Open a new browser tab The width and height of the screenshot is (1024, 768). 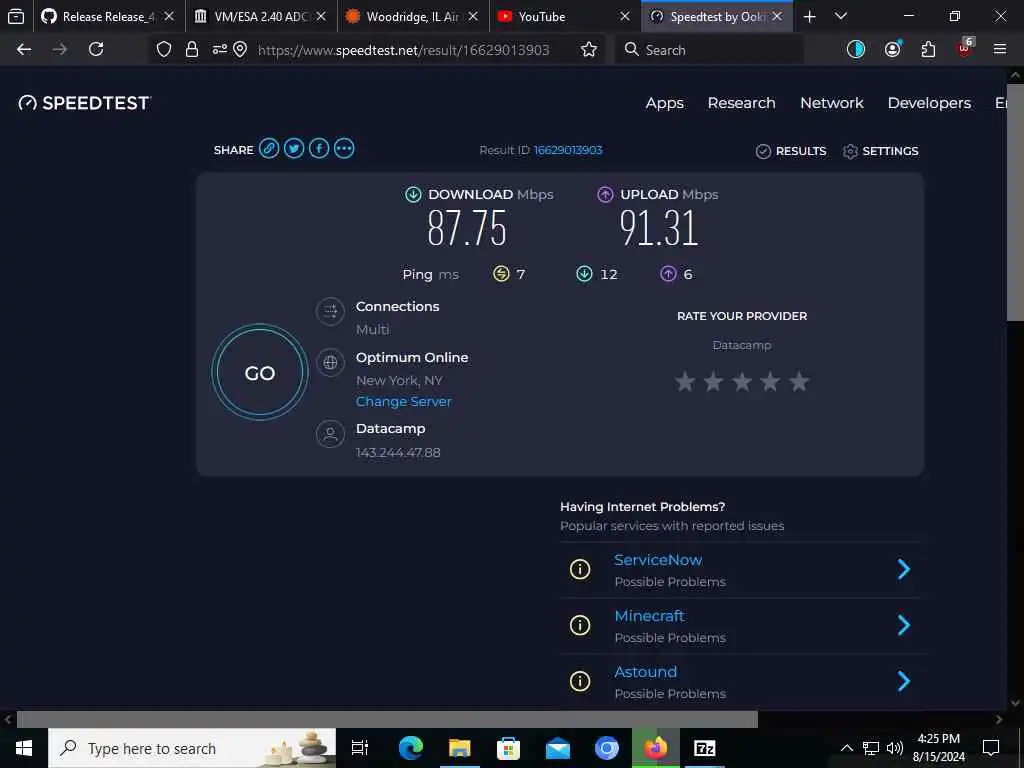pos(809,16)
